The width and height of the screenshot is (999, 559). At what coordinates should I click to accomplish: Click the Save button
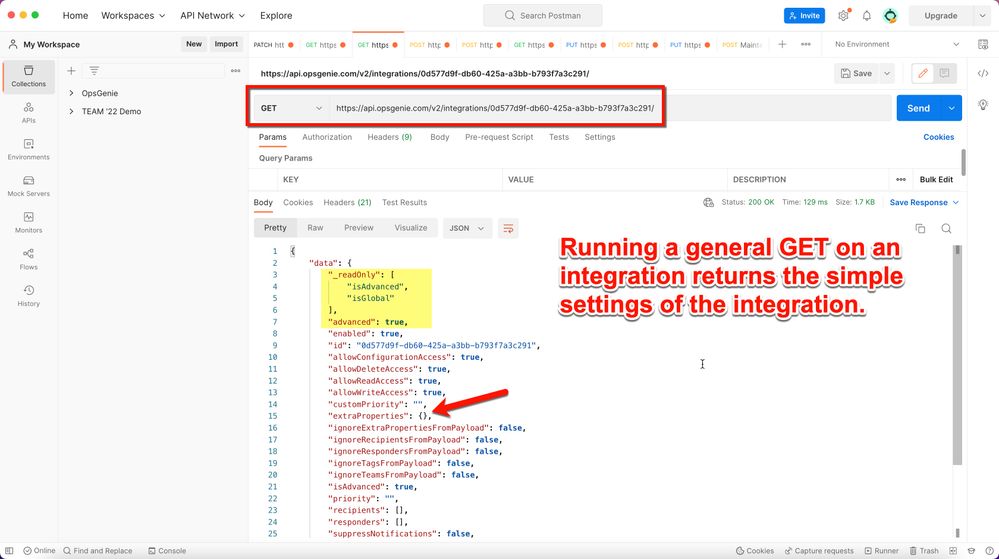pyautogui.click(x=856, y=73)
